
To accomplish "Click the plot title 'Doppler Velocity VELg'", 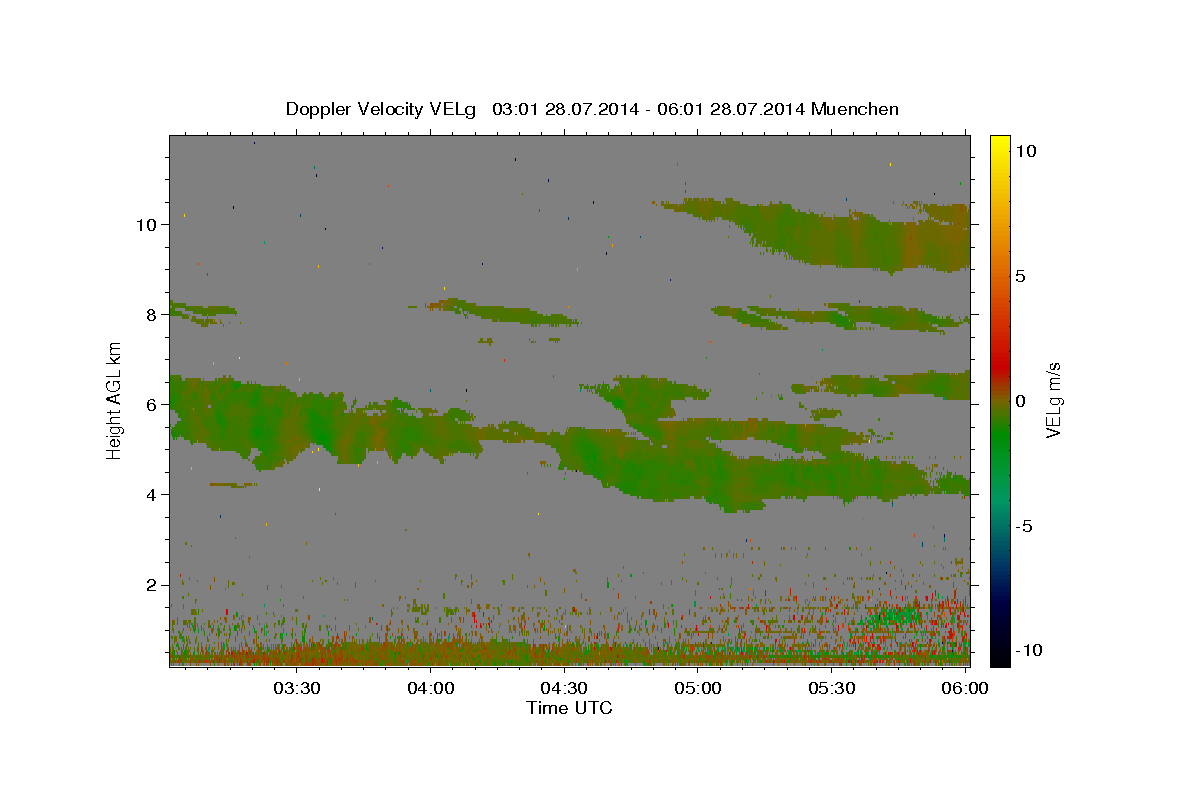I will pyautogui.click(x=381, y=109).
